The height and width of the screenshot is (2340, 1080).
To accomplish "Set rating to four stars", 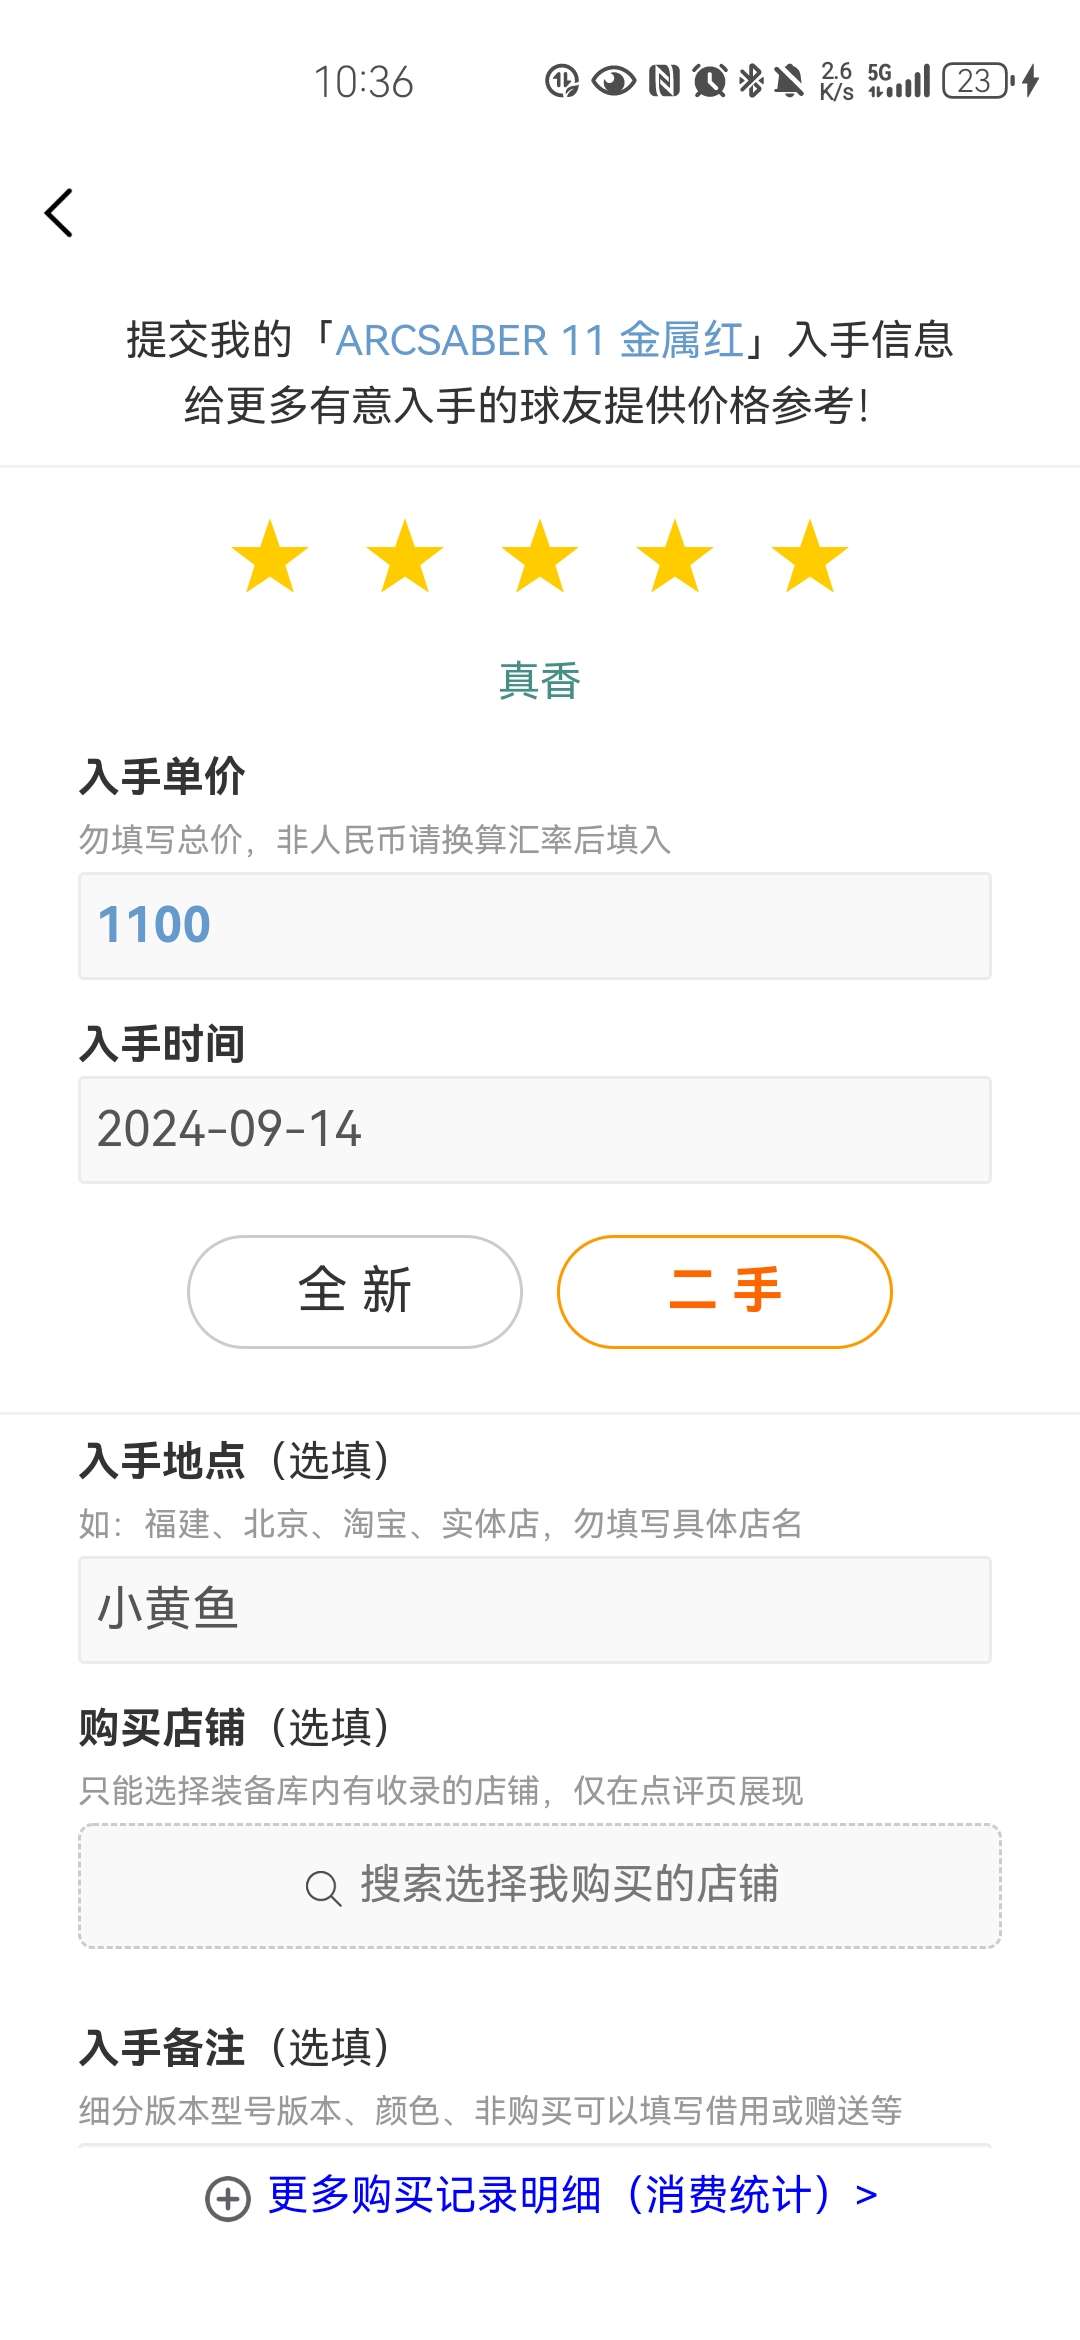I will [x=675, y=556].
